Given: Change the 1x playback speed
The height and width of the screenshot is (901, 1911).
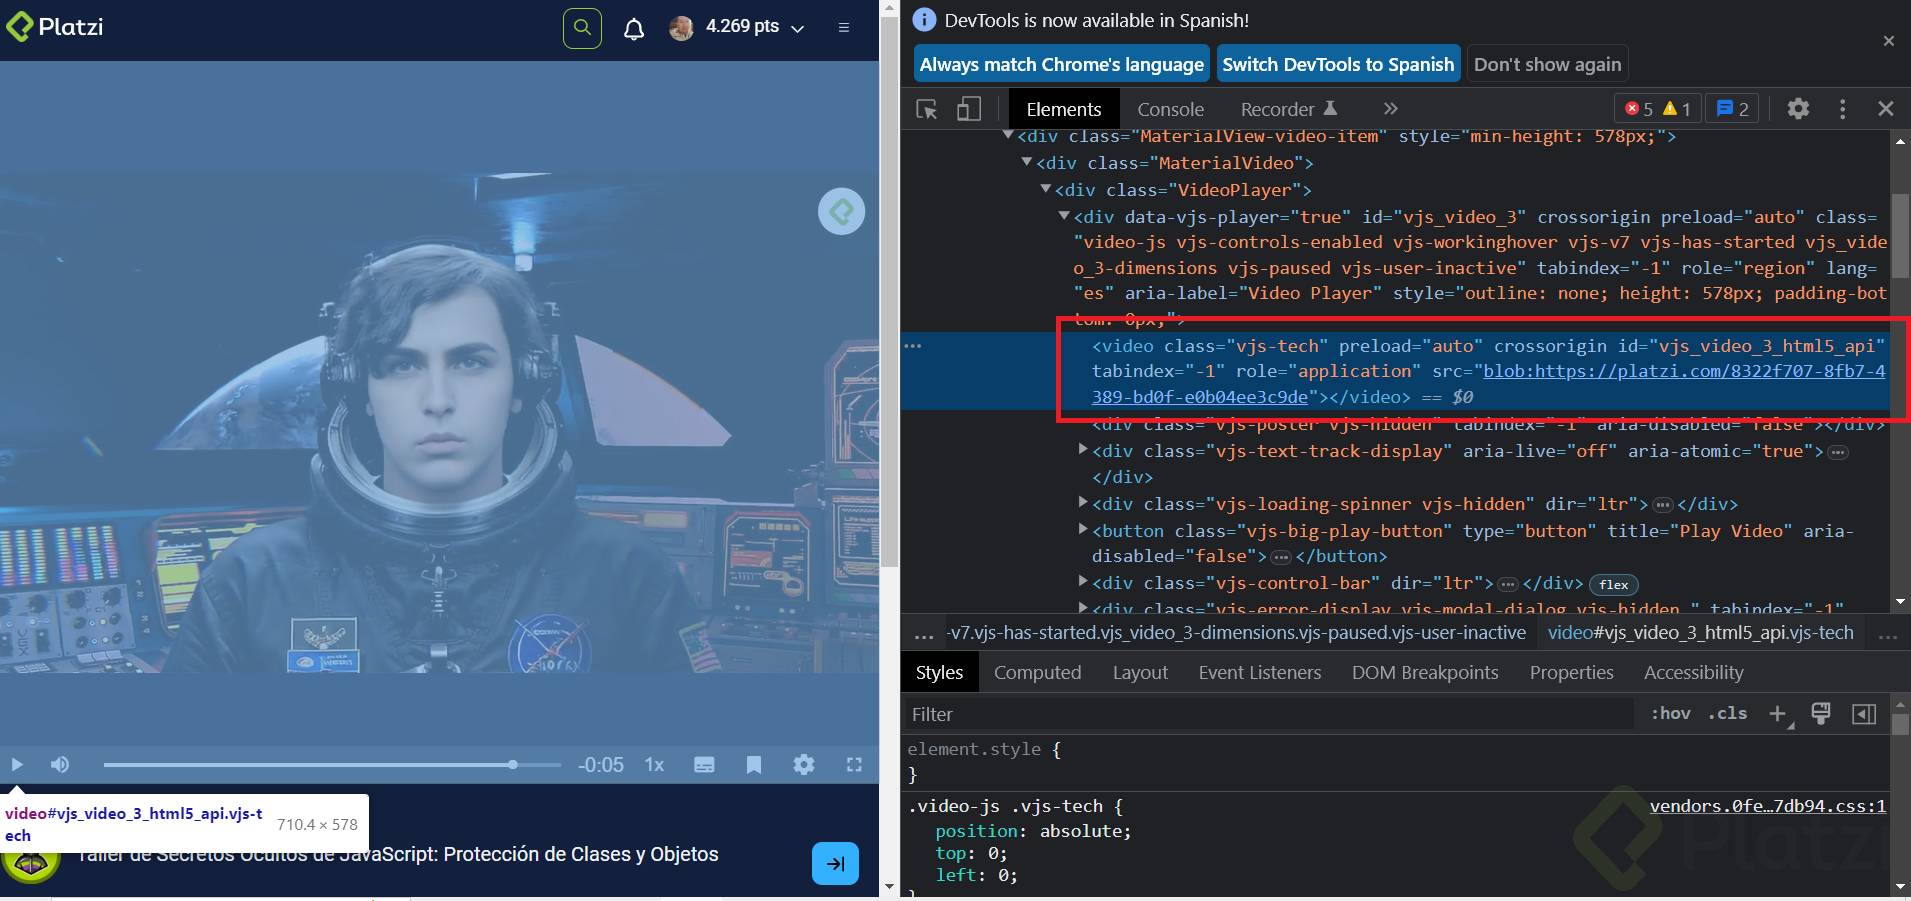Looking at the screenshot, I should point(654,765).
